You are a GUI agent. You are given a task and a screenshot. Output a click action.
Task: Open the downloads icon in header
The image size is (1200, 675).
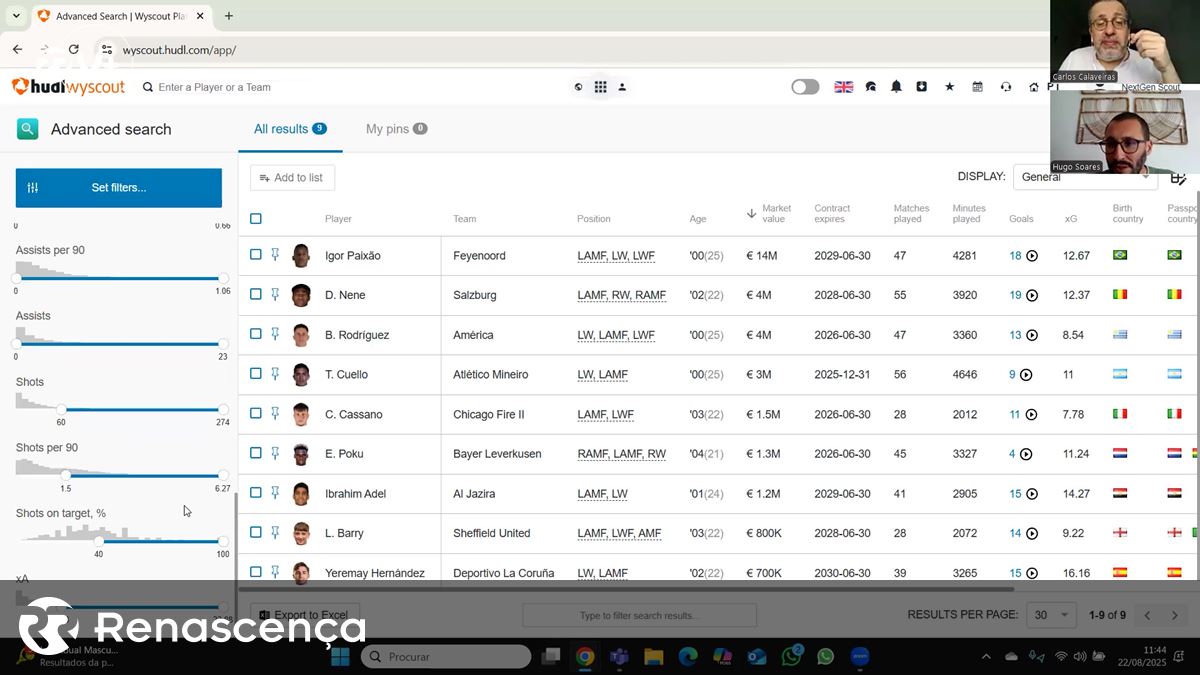pos(921,87)
